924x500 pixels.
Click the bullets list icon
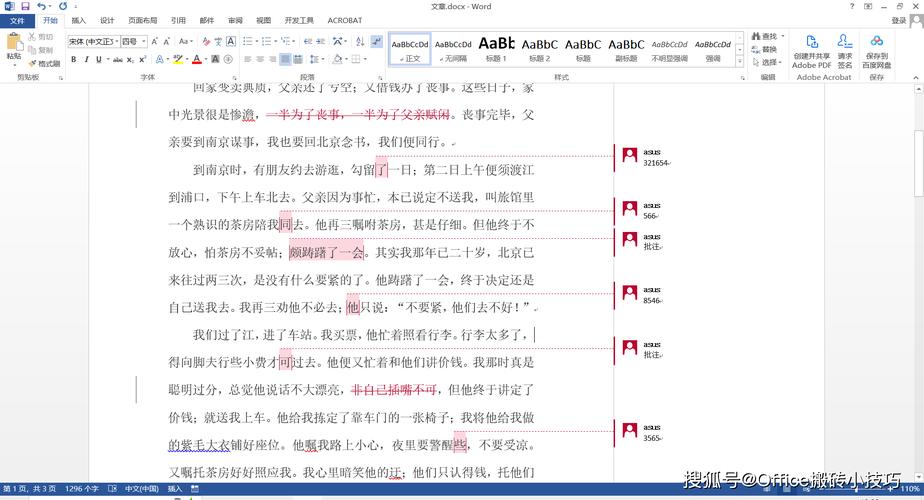pyautogui.click(x=248, y=41)
